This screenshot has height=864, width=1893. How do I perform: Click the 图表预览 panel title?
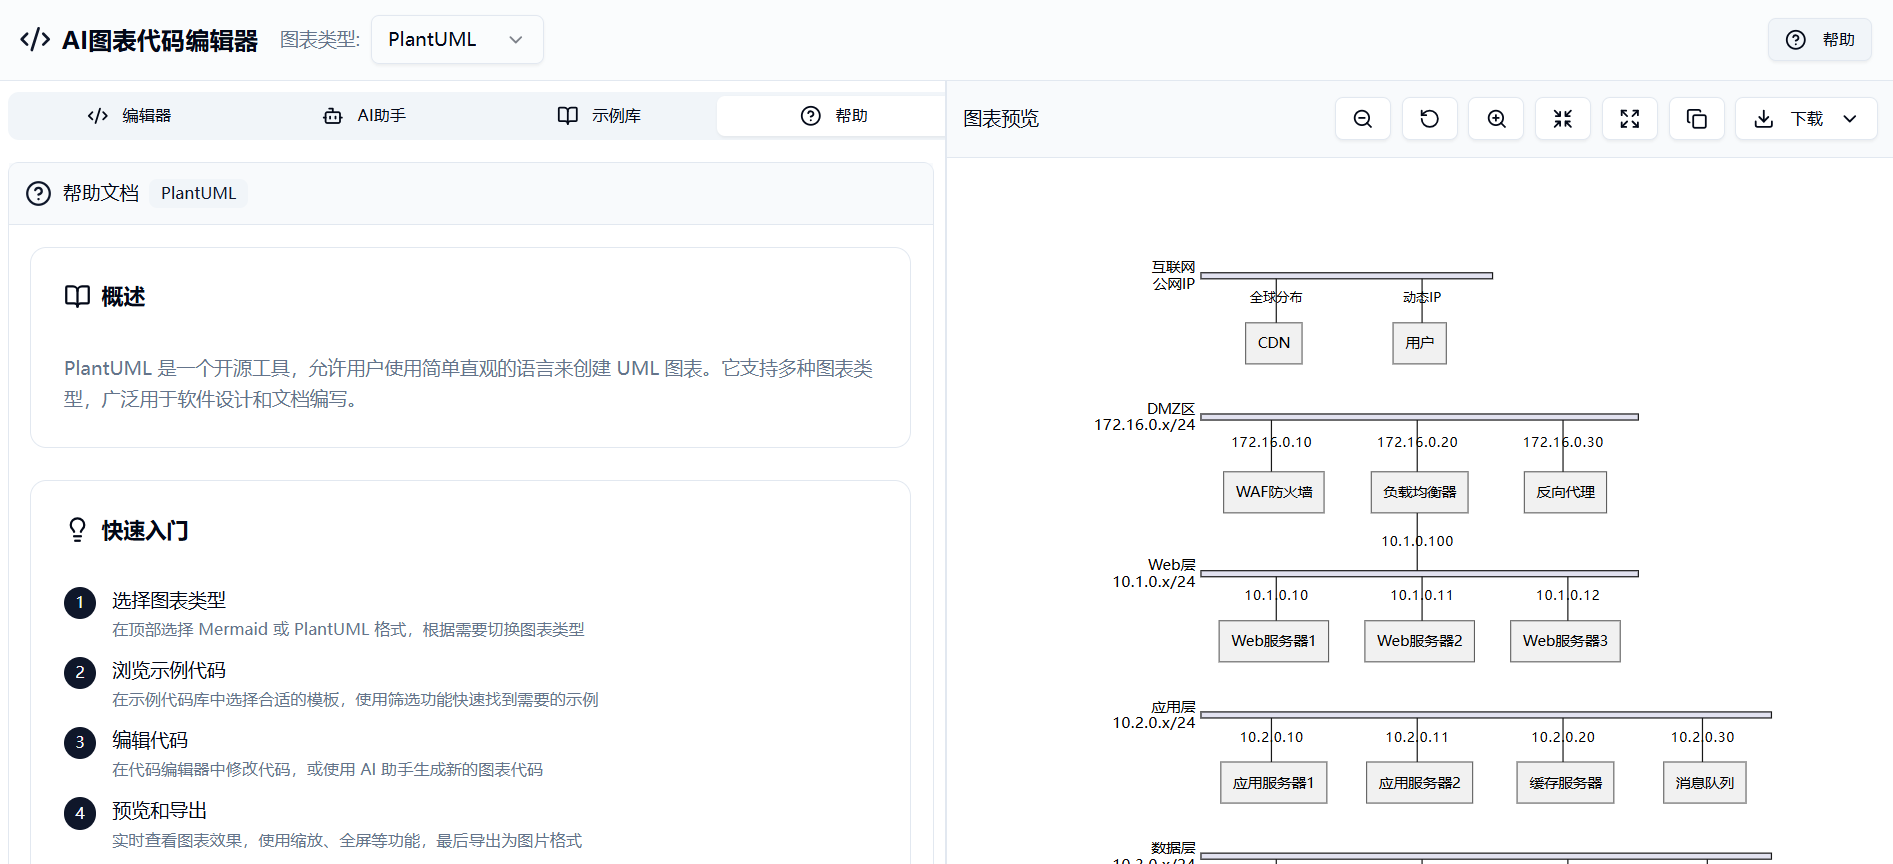click(x=1001, y=119)
